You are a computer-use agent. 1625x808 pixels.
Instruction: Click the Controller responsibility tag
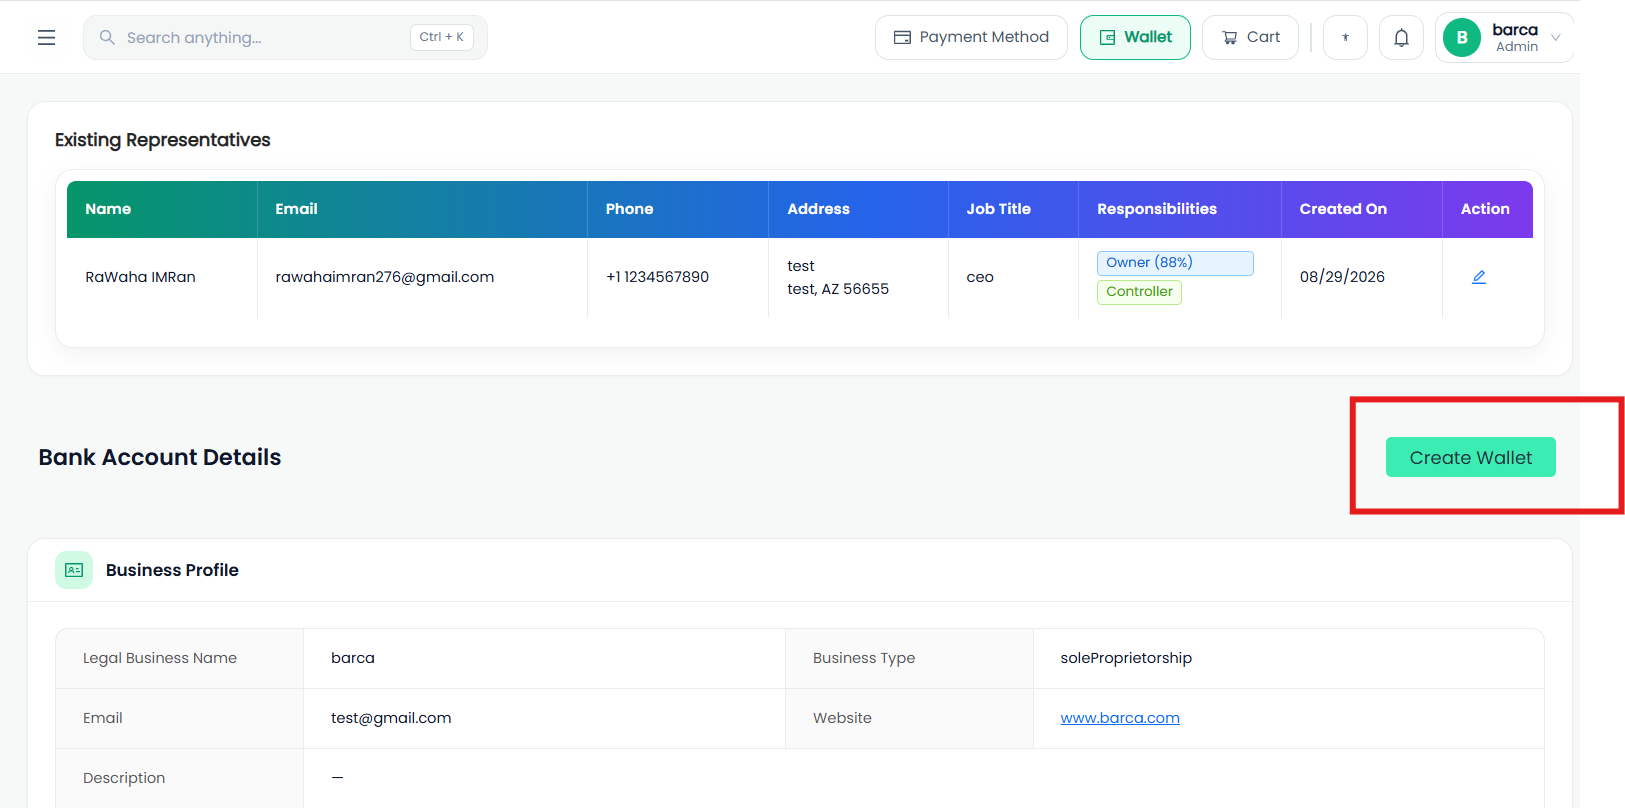(1139, 292)
